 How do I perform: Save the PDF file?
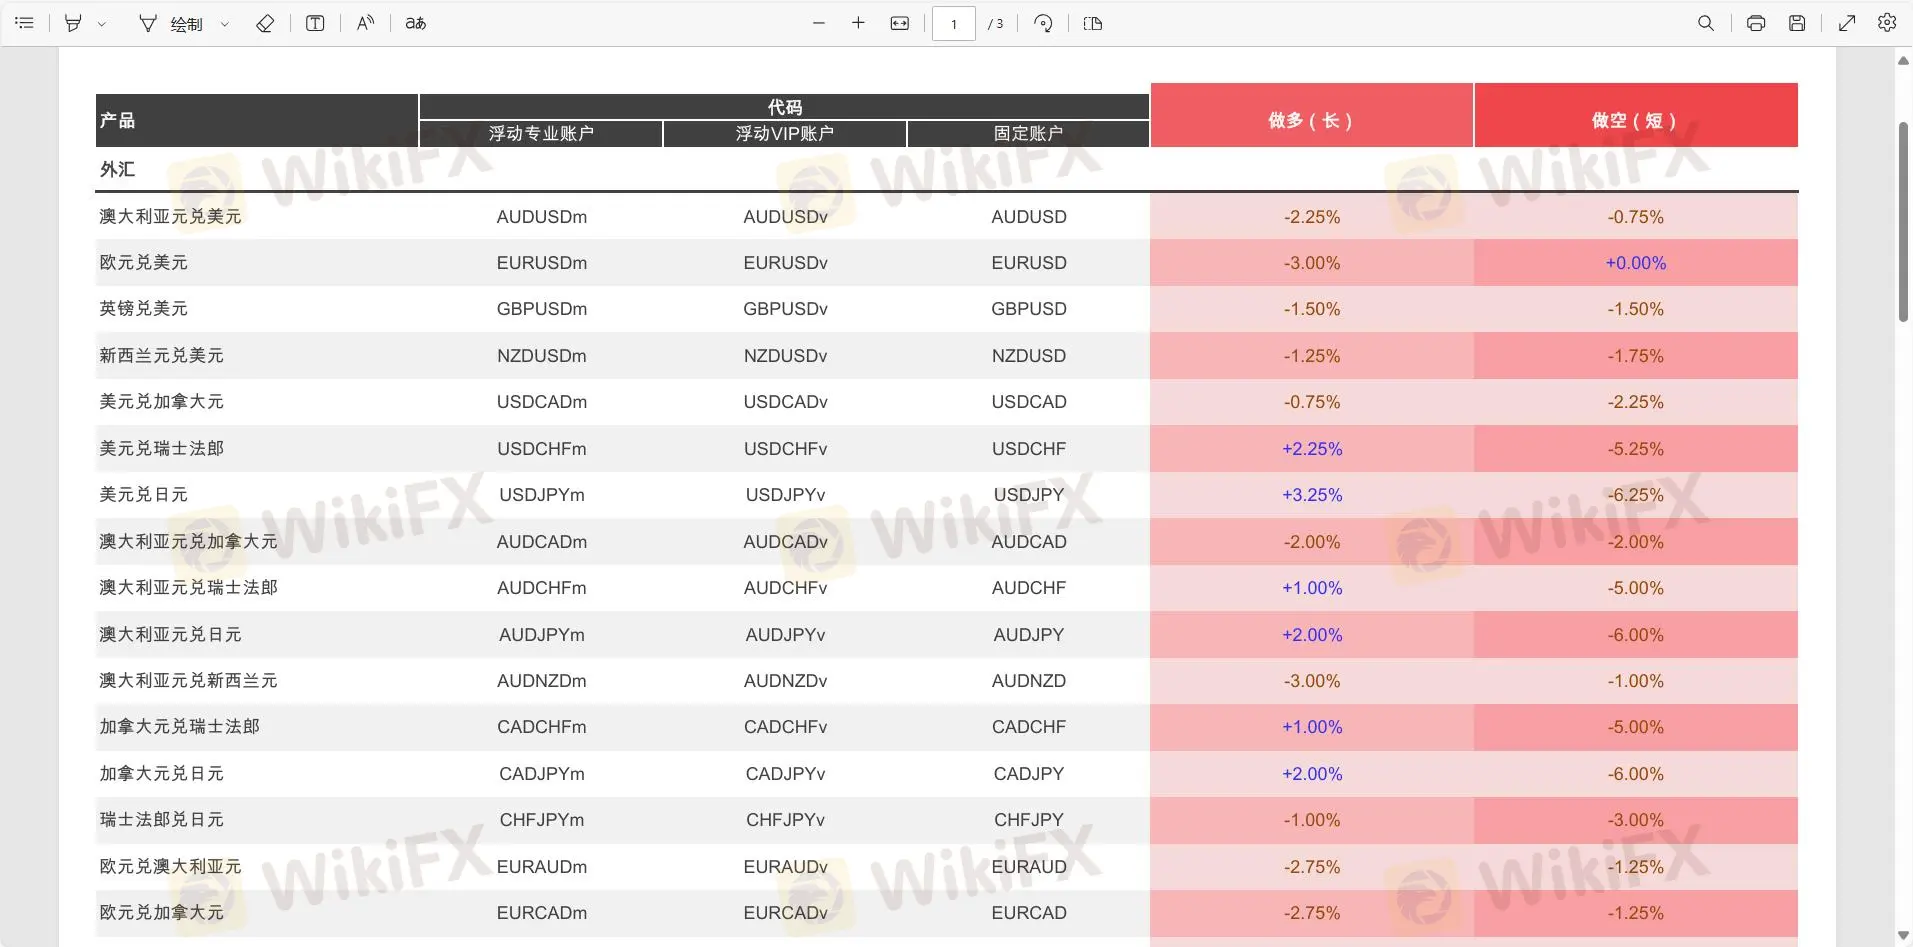1797,23
